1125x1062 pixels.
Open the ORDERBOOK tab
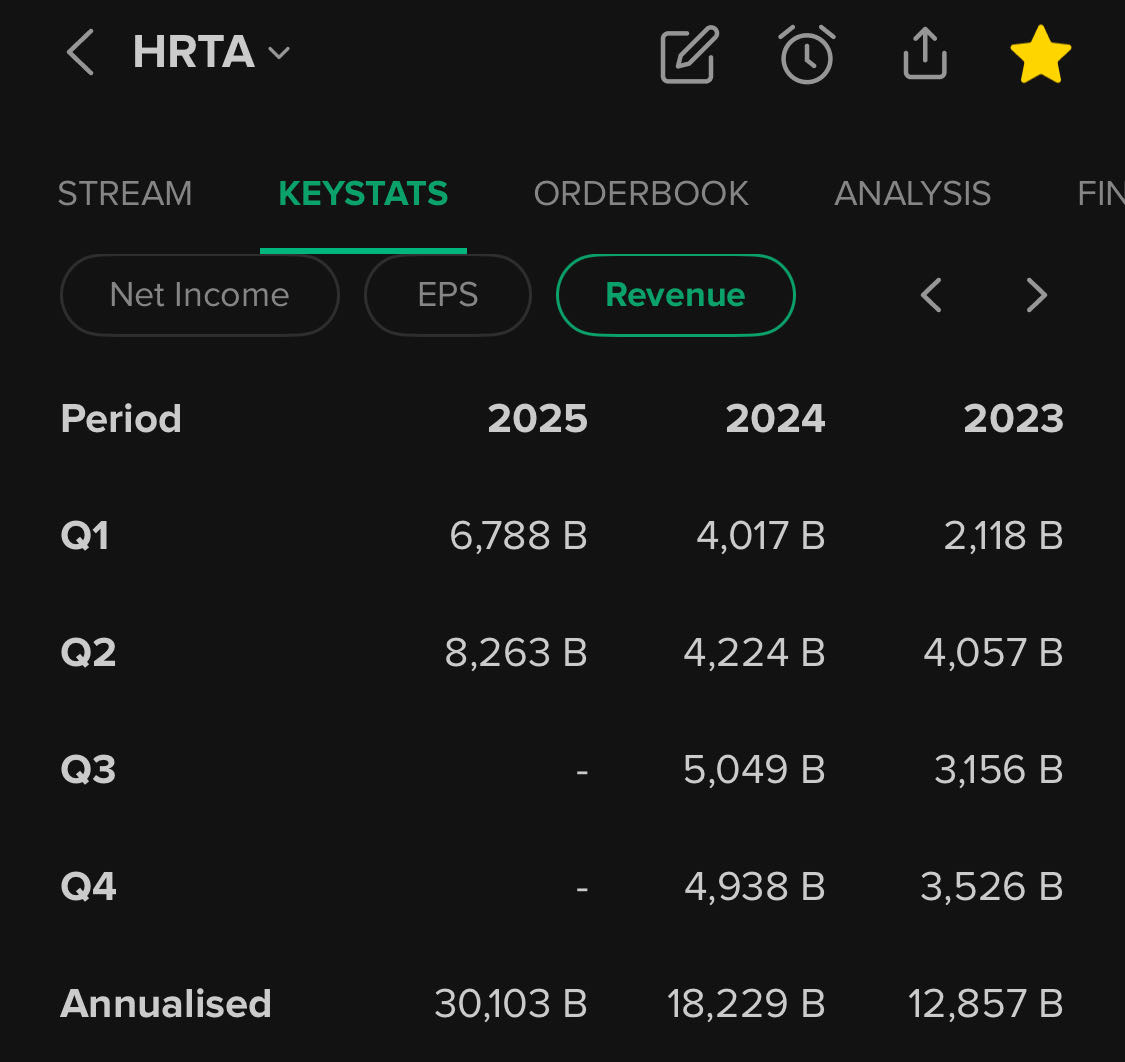coord(641,193)
